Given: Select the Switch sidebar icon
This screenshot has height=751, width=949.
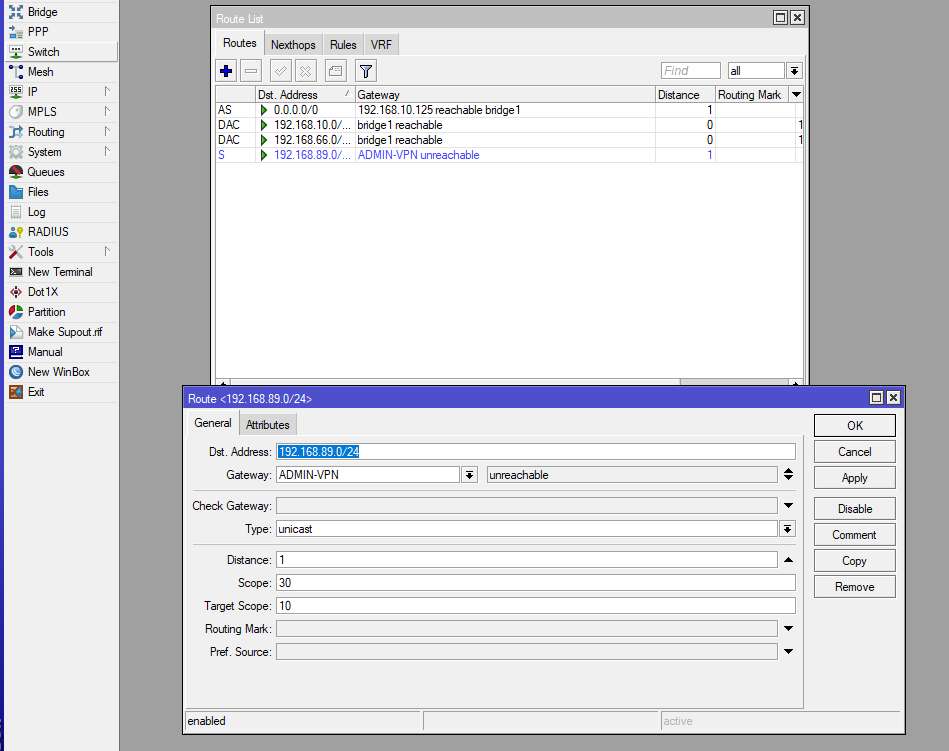Looking at the screenshot, I should point(16,51).
